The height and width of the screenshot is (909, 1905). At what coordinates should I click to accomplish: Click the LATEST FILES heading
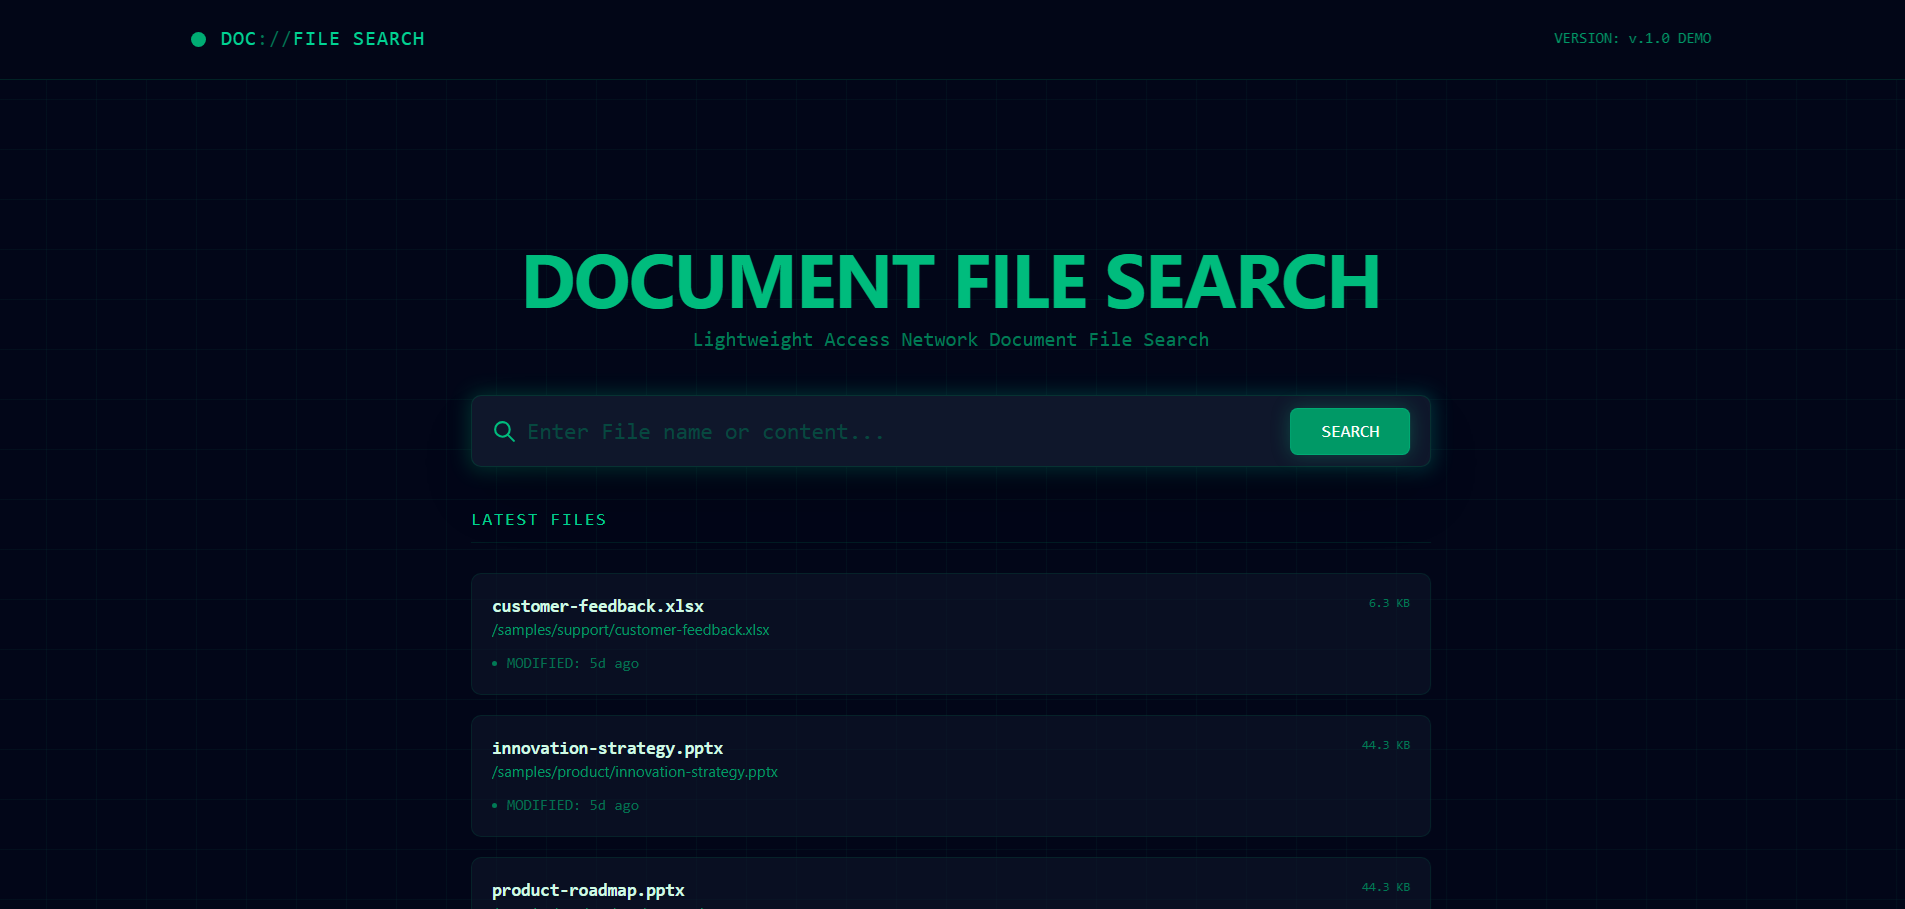539,520
